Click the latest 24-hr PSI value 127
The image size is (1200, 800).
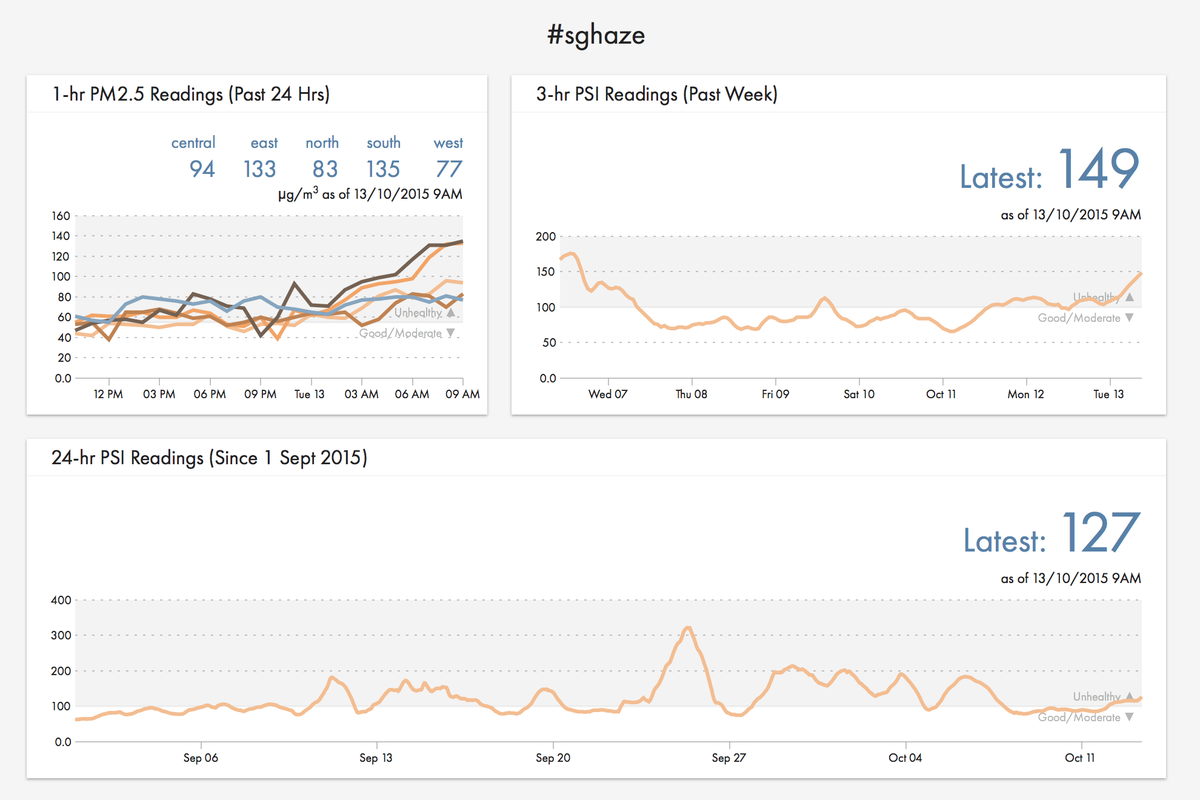[x=1100, y=533]
